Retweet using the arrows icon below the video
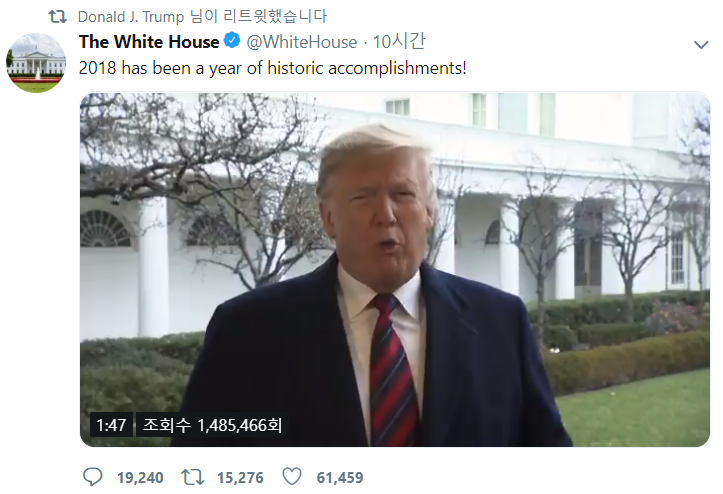Screen dimensions: 723x494 click(192, 477)
